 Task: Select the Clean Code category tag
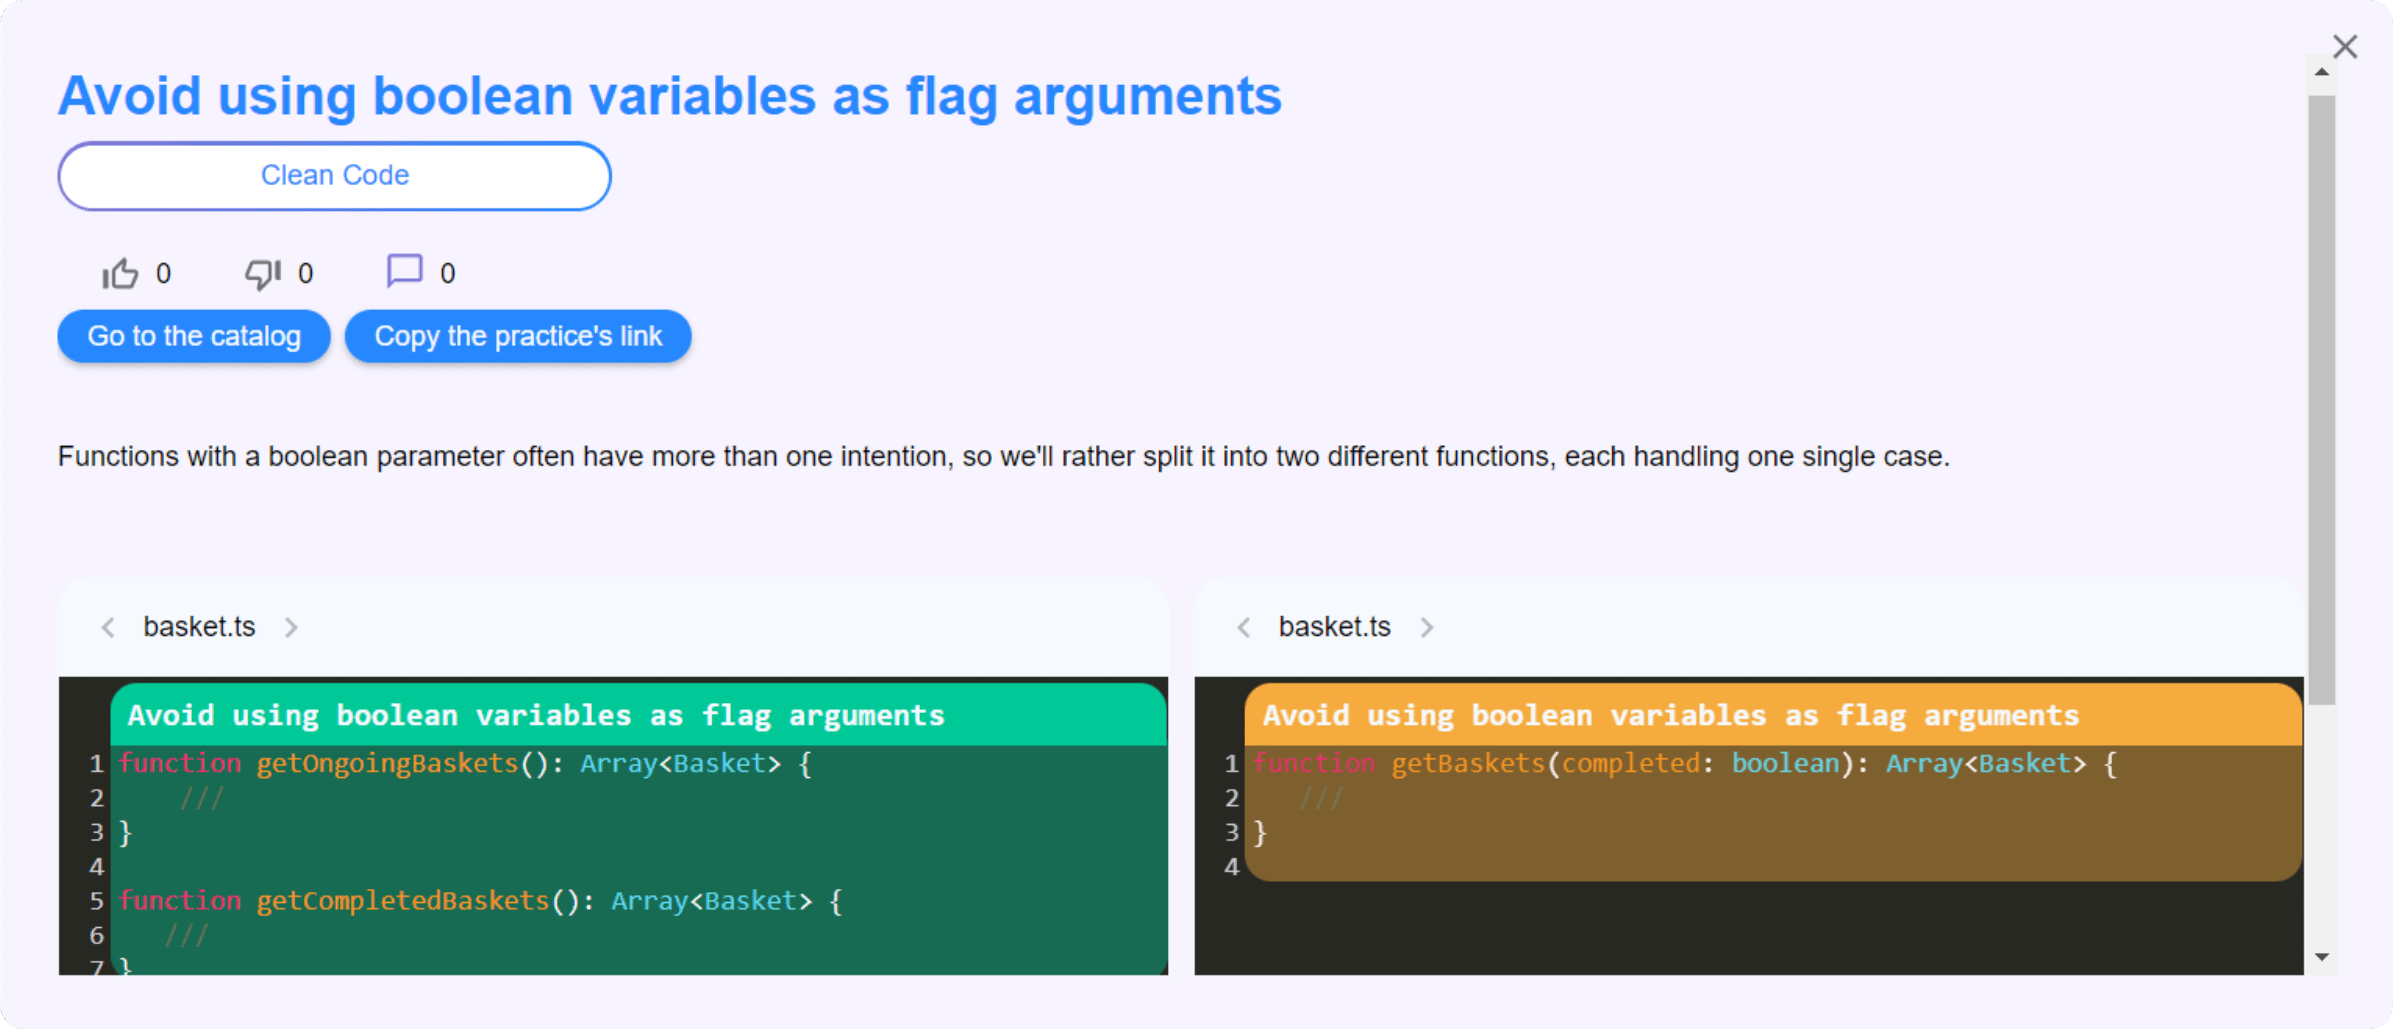tap(334, 176)
